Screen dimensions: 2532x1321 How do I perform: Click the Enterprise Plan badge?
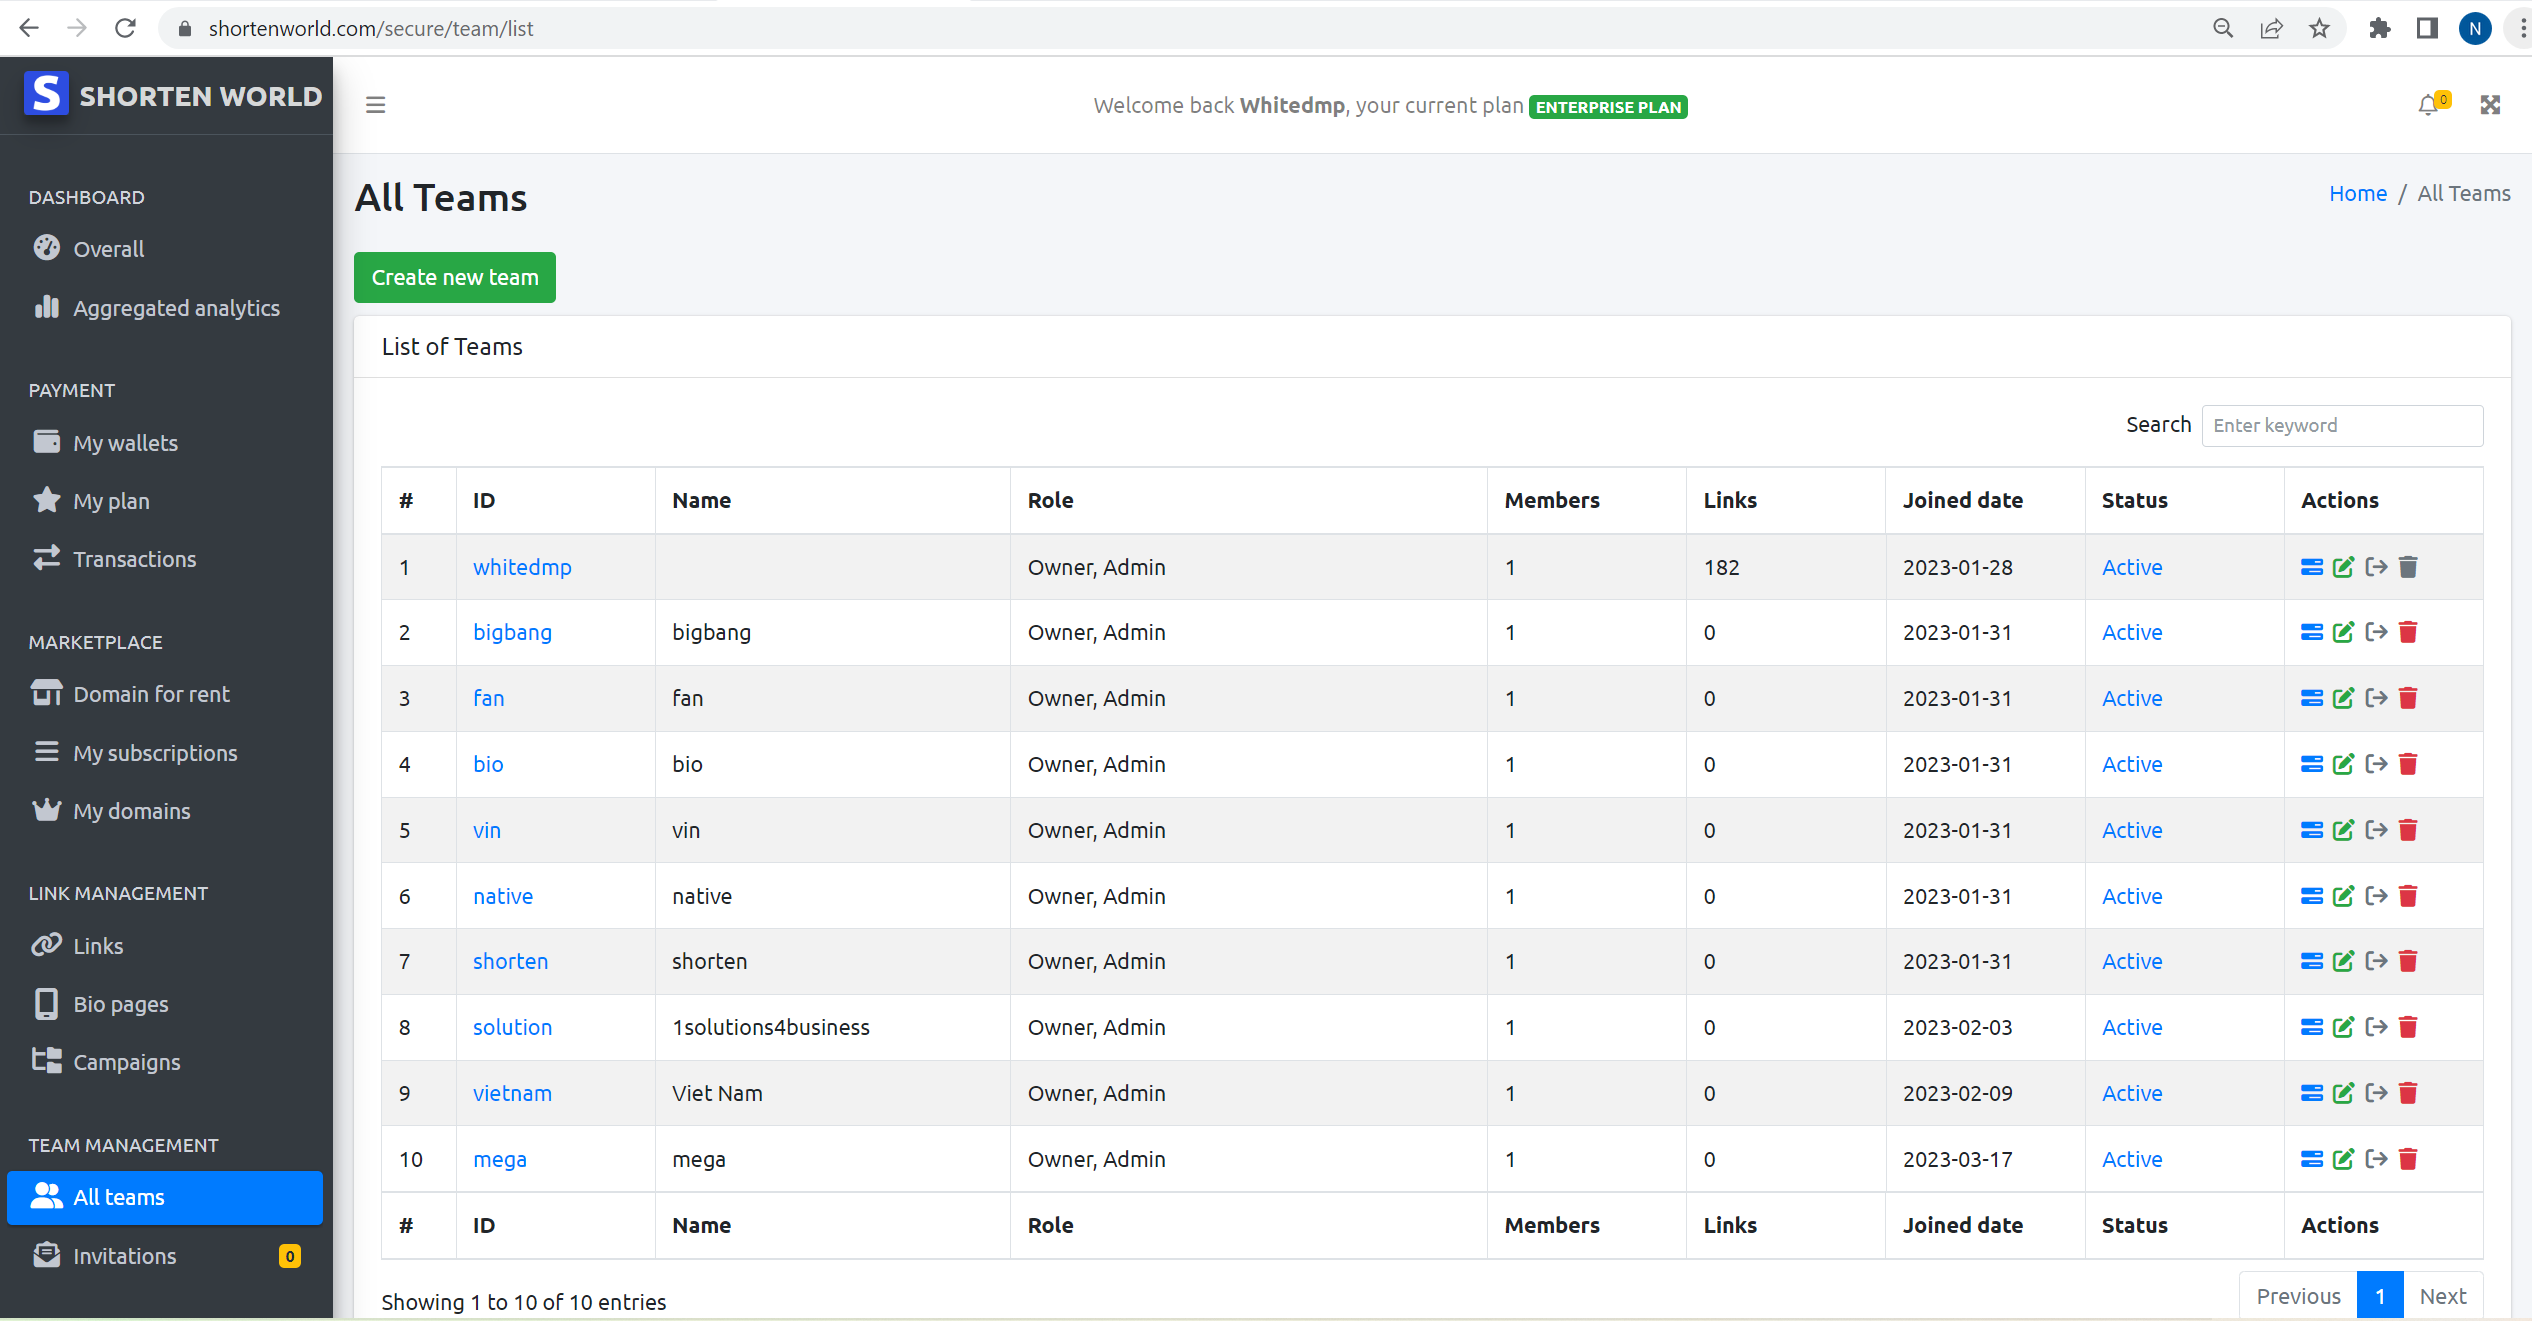(x=1608, y=107)
